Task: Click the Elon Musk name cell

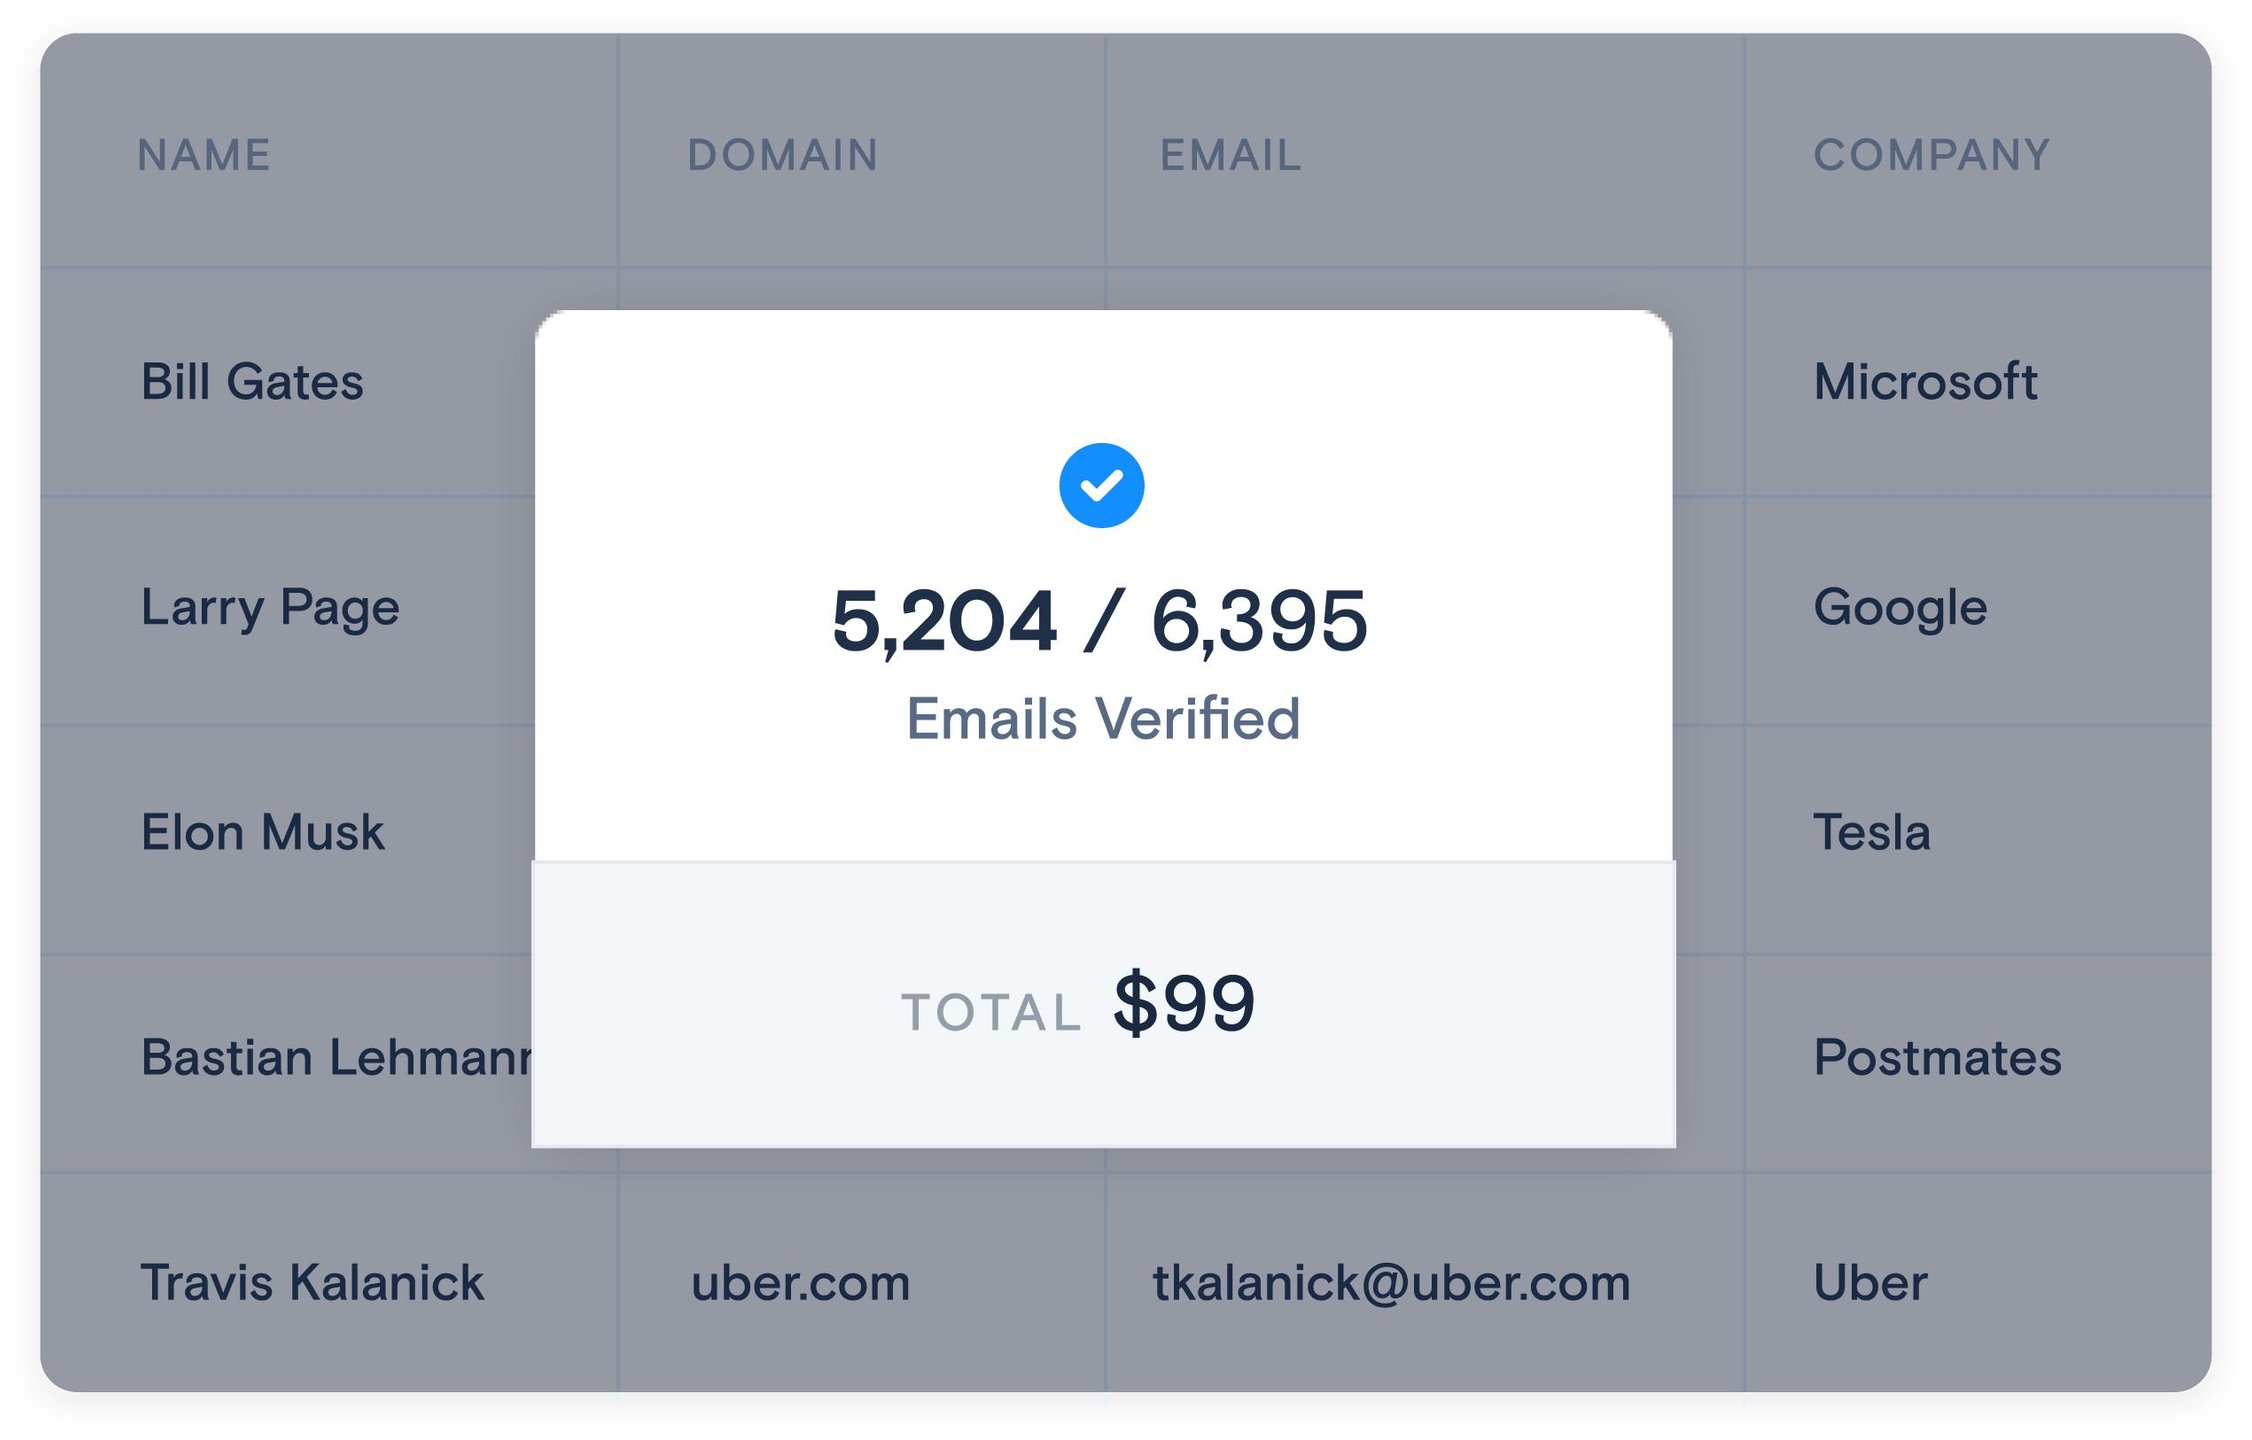Action: click(x=262, y=832)
